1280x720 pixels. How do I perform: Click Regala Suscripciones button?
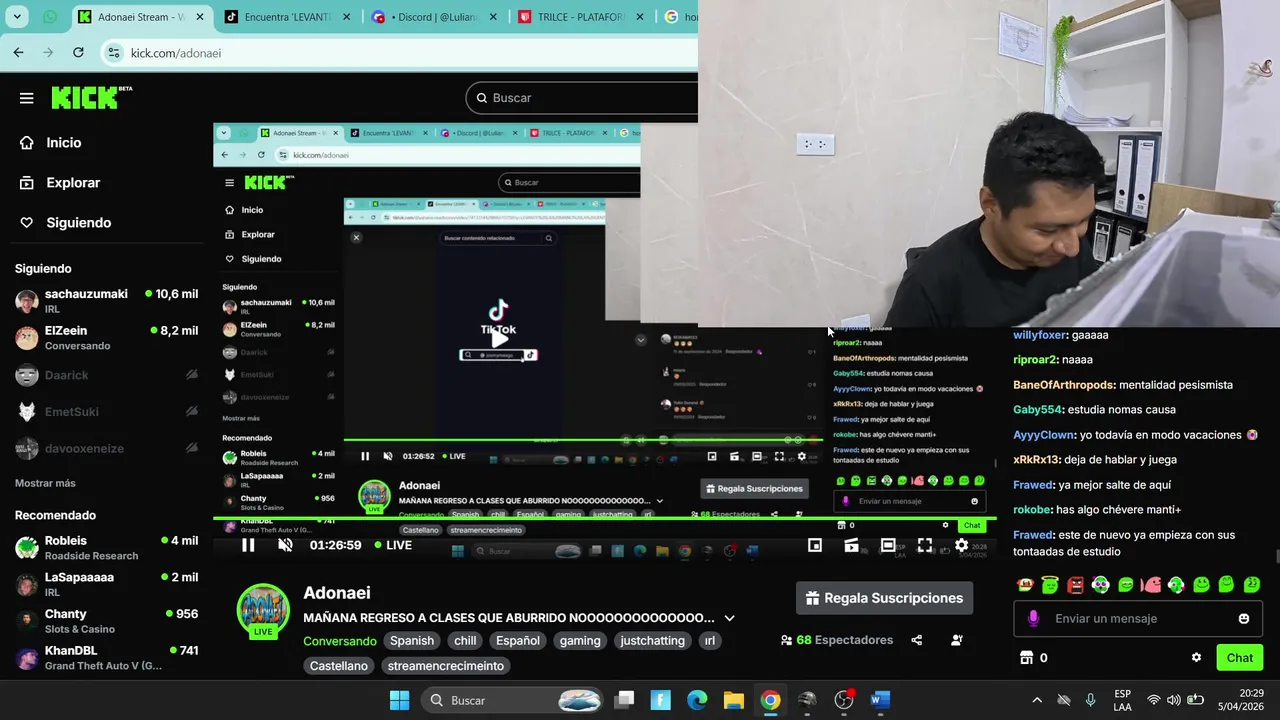tap(884, 598)
